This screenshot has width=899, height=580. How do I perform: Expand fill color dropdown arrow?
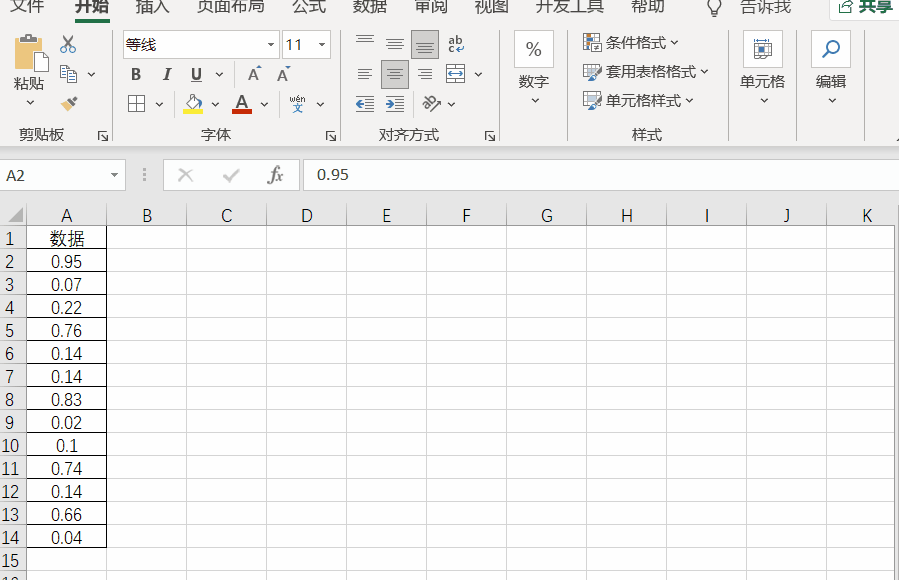click(215, 104)
